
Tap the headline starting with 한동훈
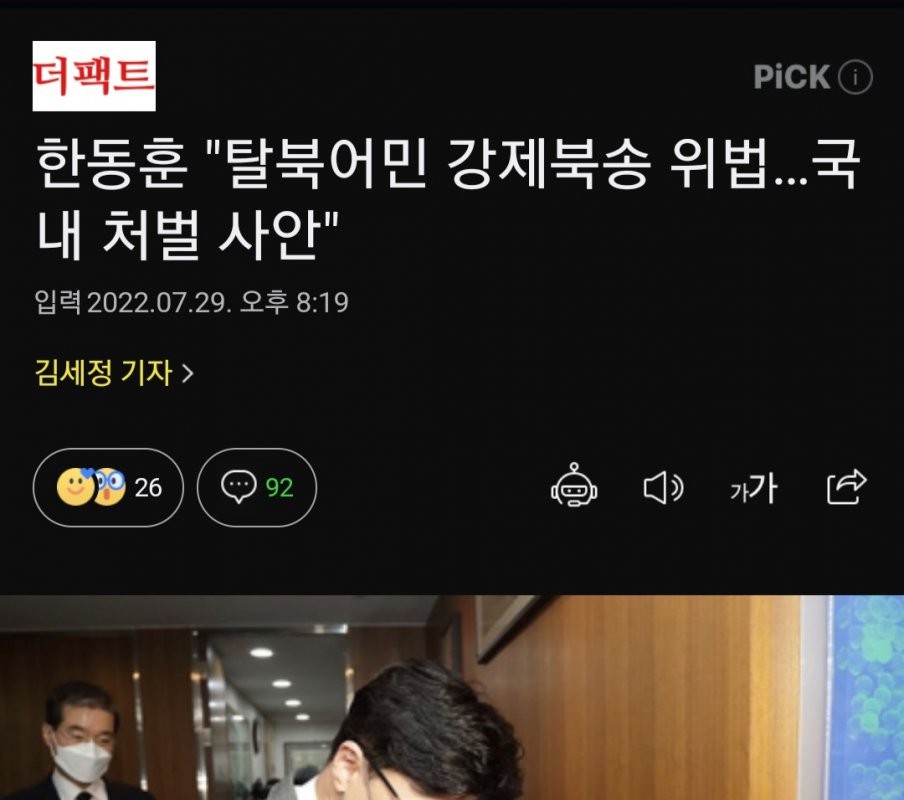coord(448,199)
